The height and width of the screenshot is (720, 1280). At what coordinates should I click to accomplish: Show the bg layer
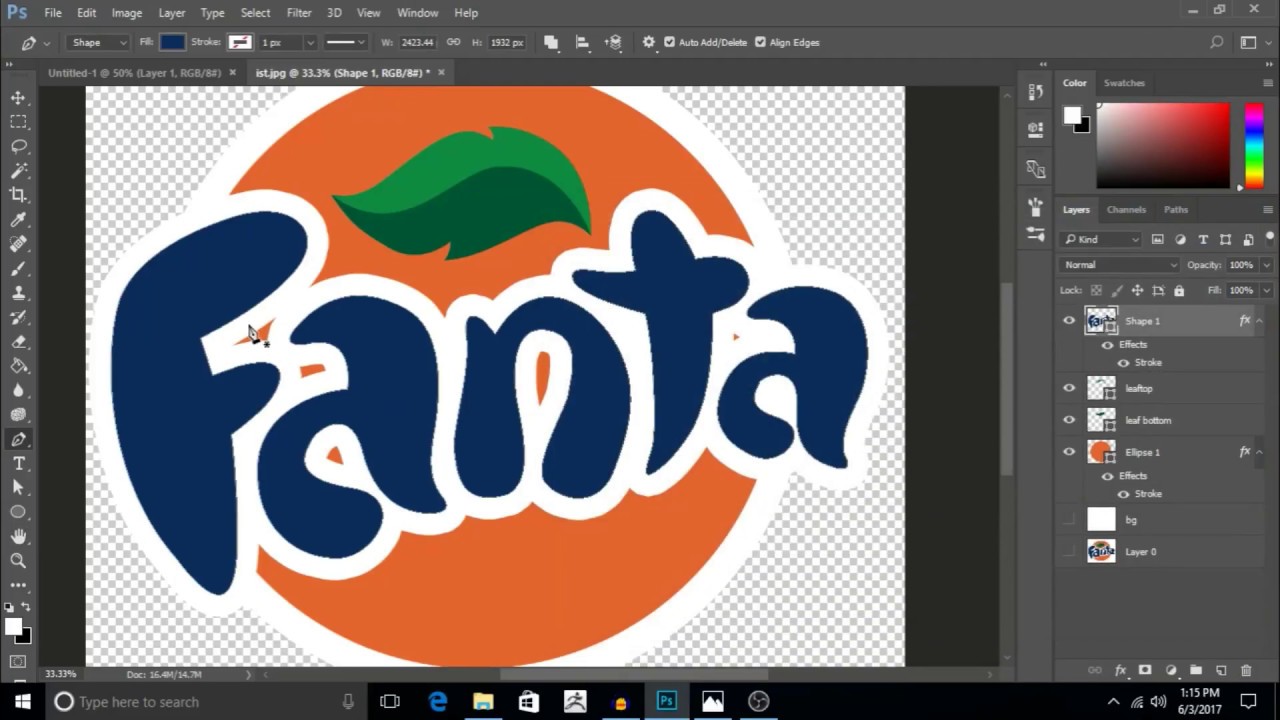(x=1069, y=519)
